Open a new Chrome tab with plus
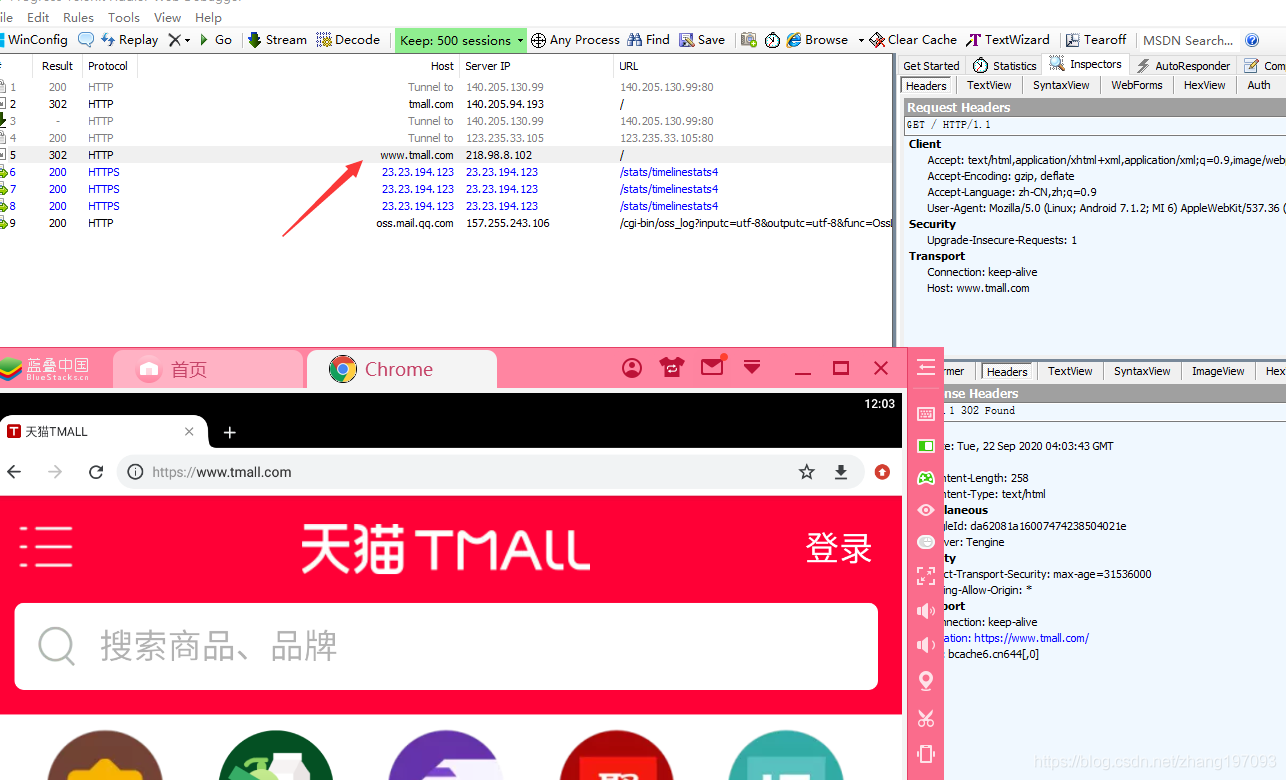 click(x=230, y=432)
